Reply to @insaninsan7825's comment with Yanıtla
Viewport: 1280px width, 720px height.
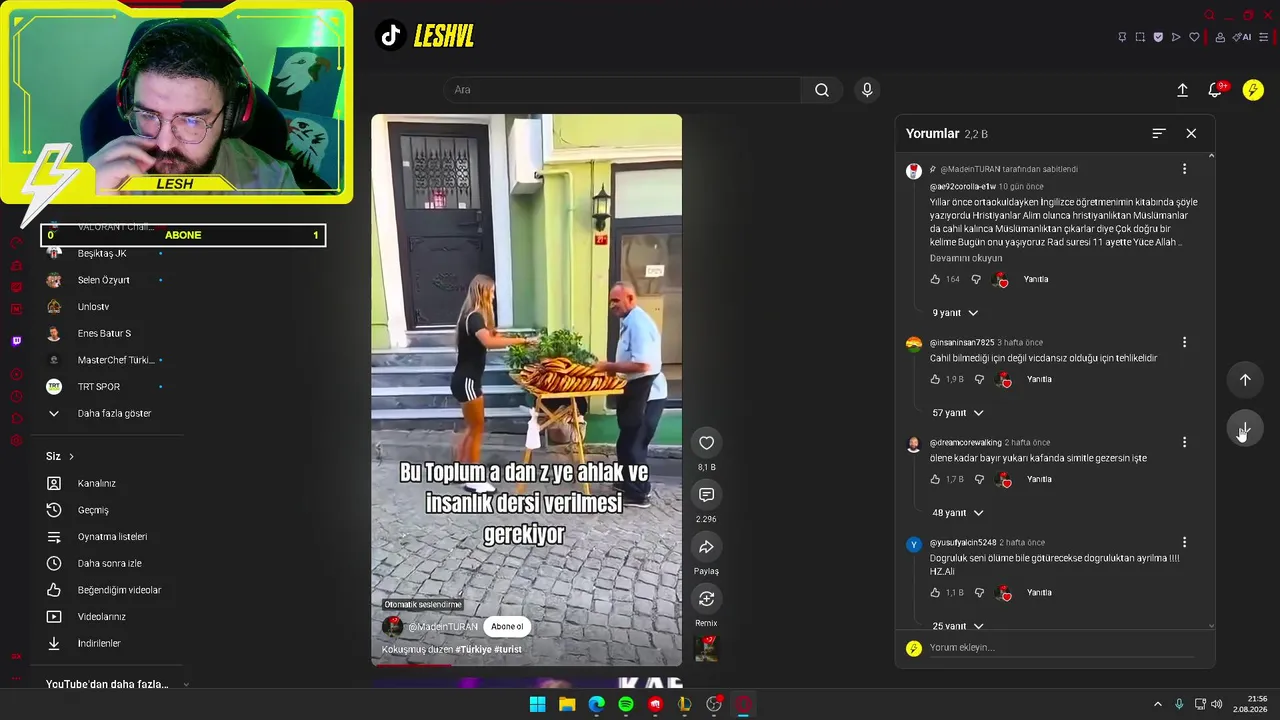coord(1039,380)
